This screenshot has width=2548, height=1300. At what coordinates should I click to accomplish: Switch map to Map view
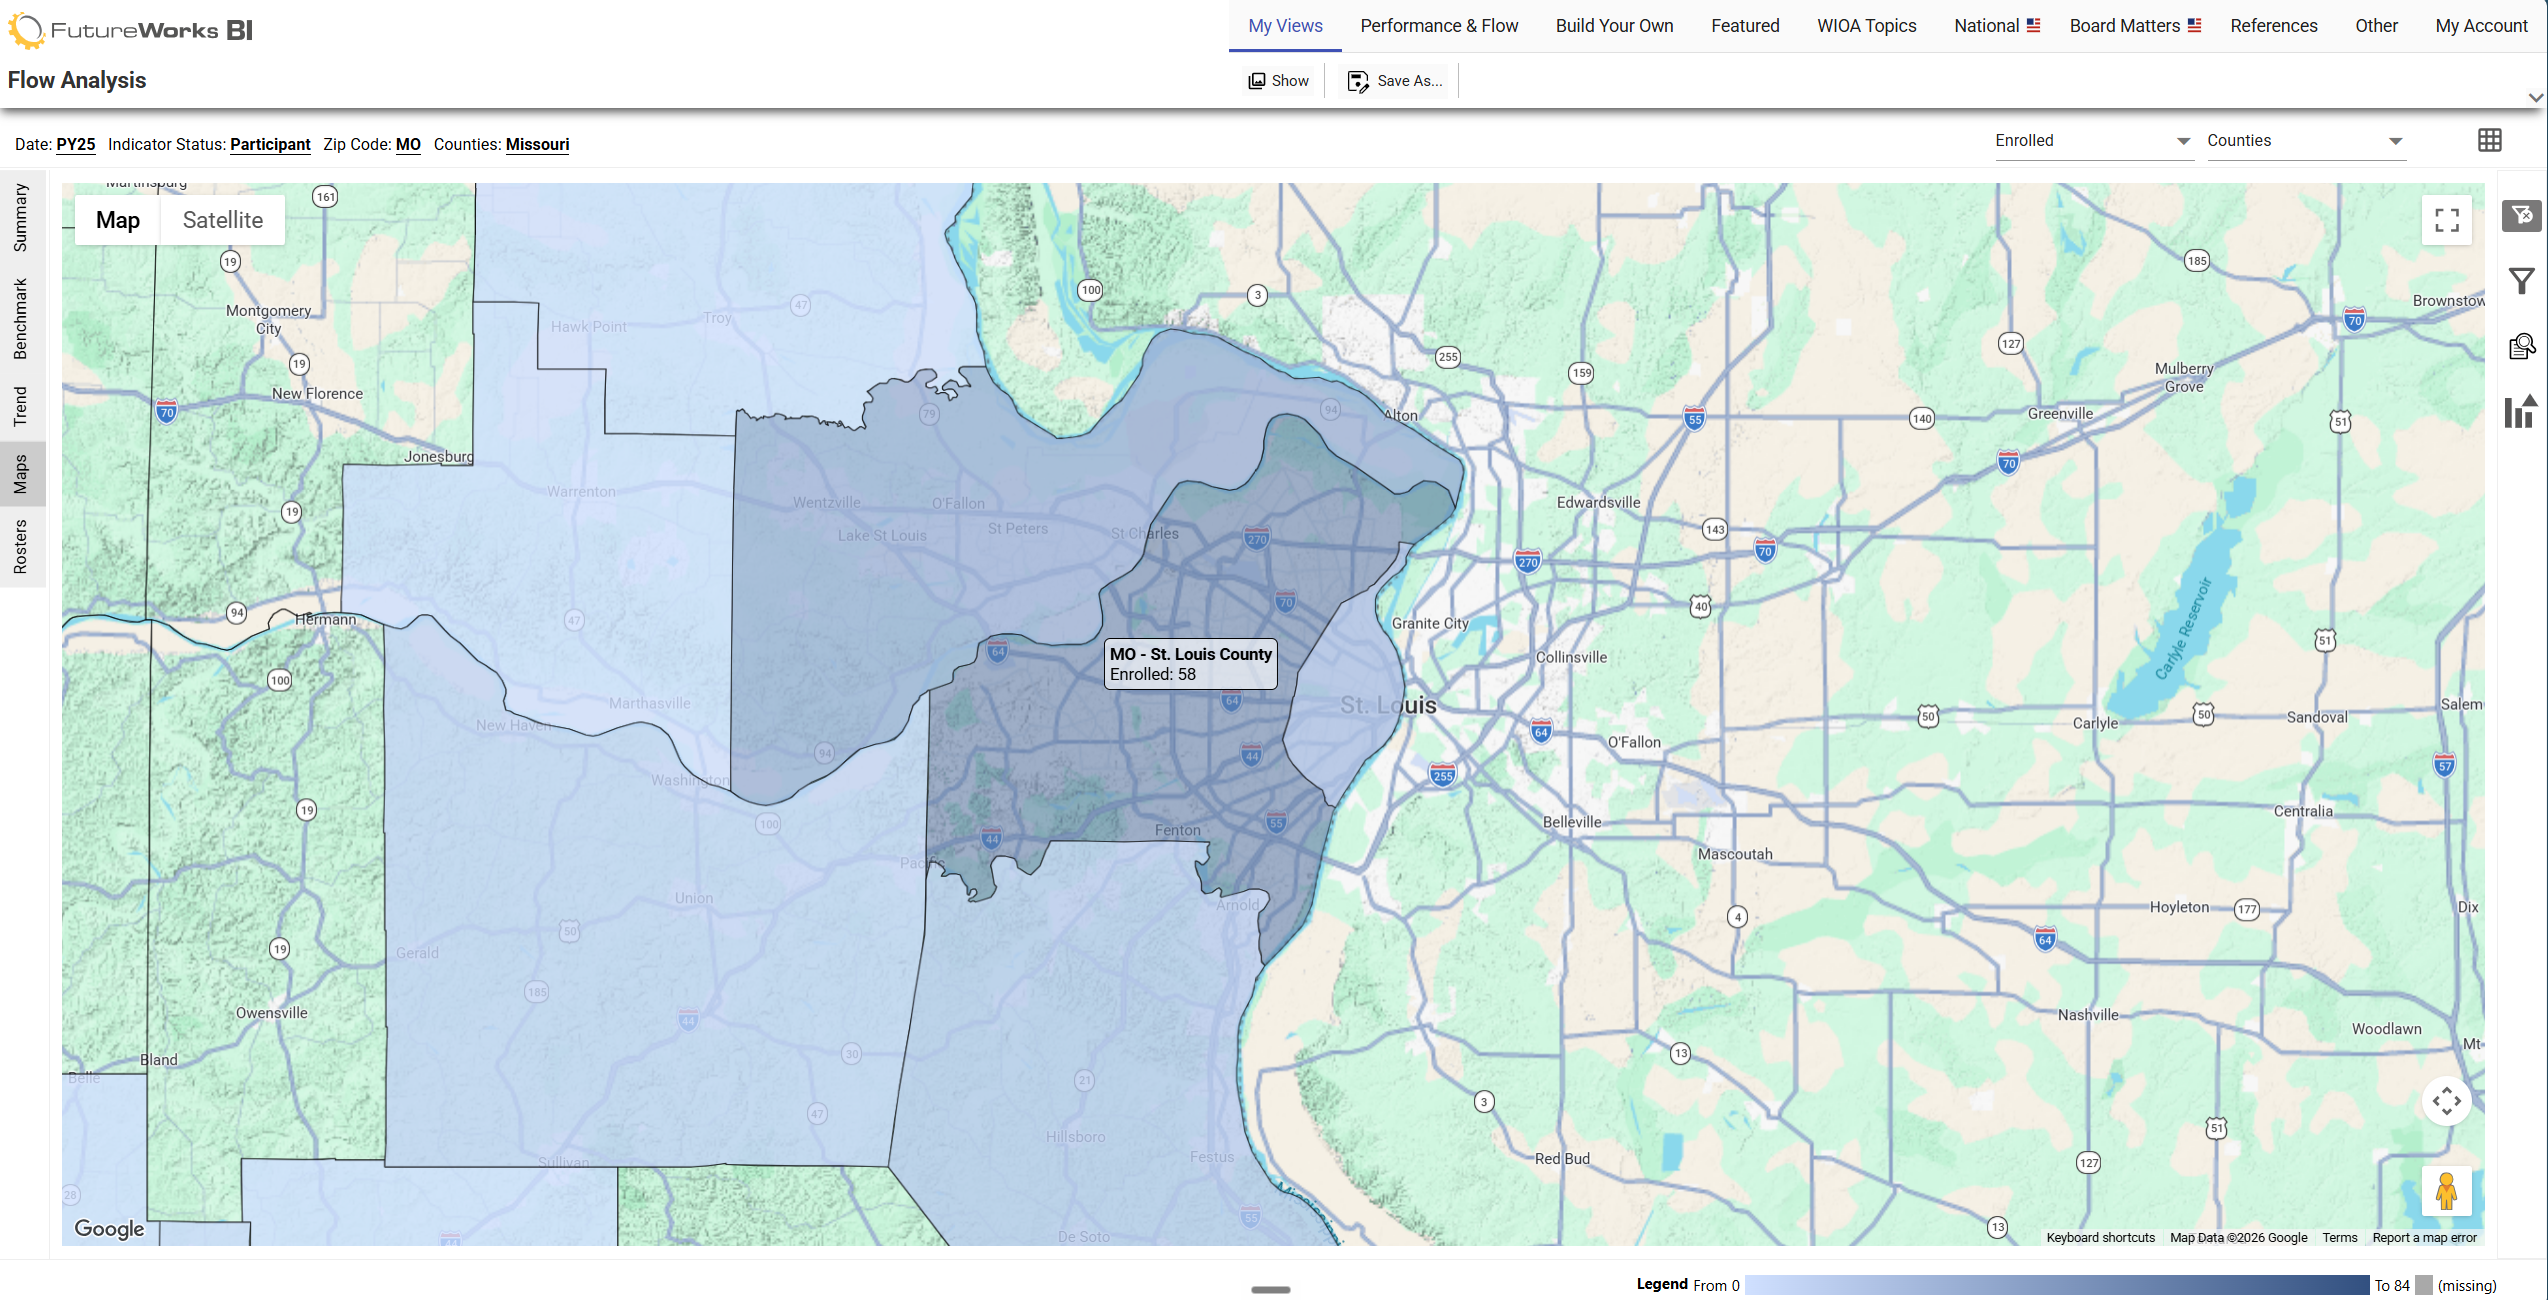click(118, 220)
